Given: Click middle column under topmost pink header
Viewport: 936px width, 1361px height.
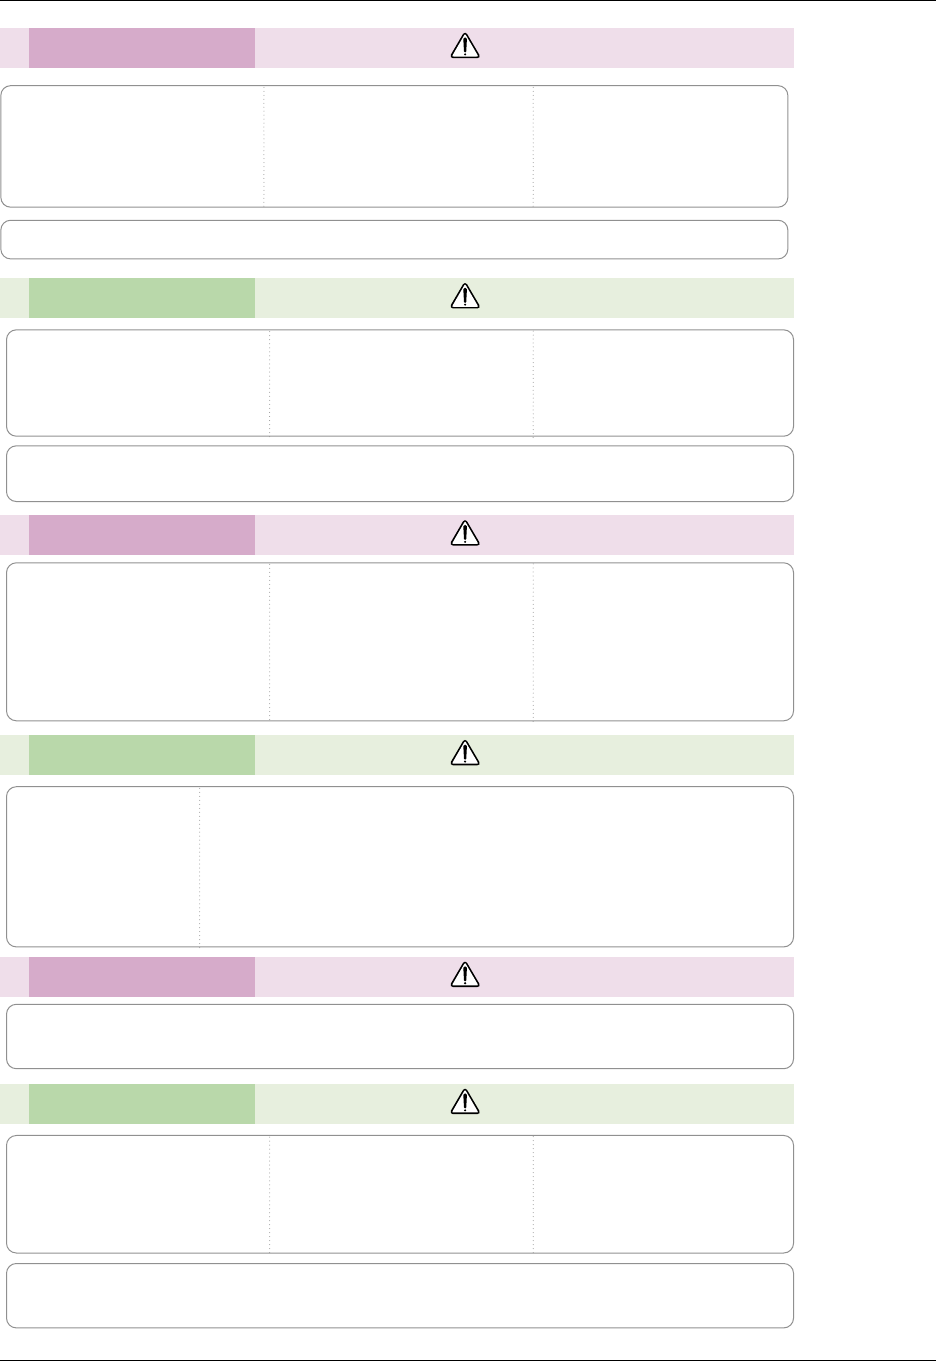Looking at the screenshot, I should click(398, 146).
